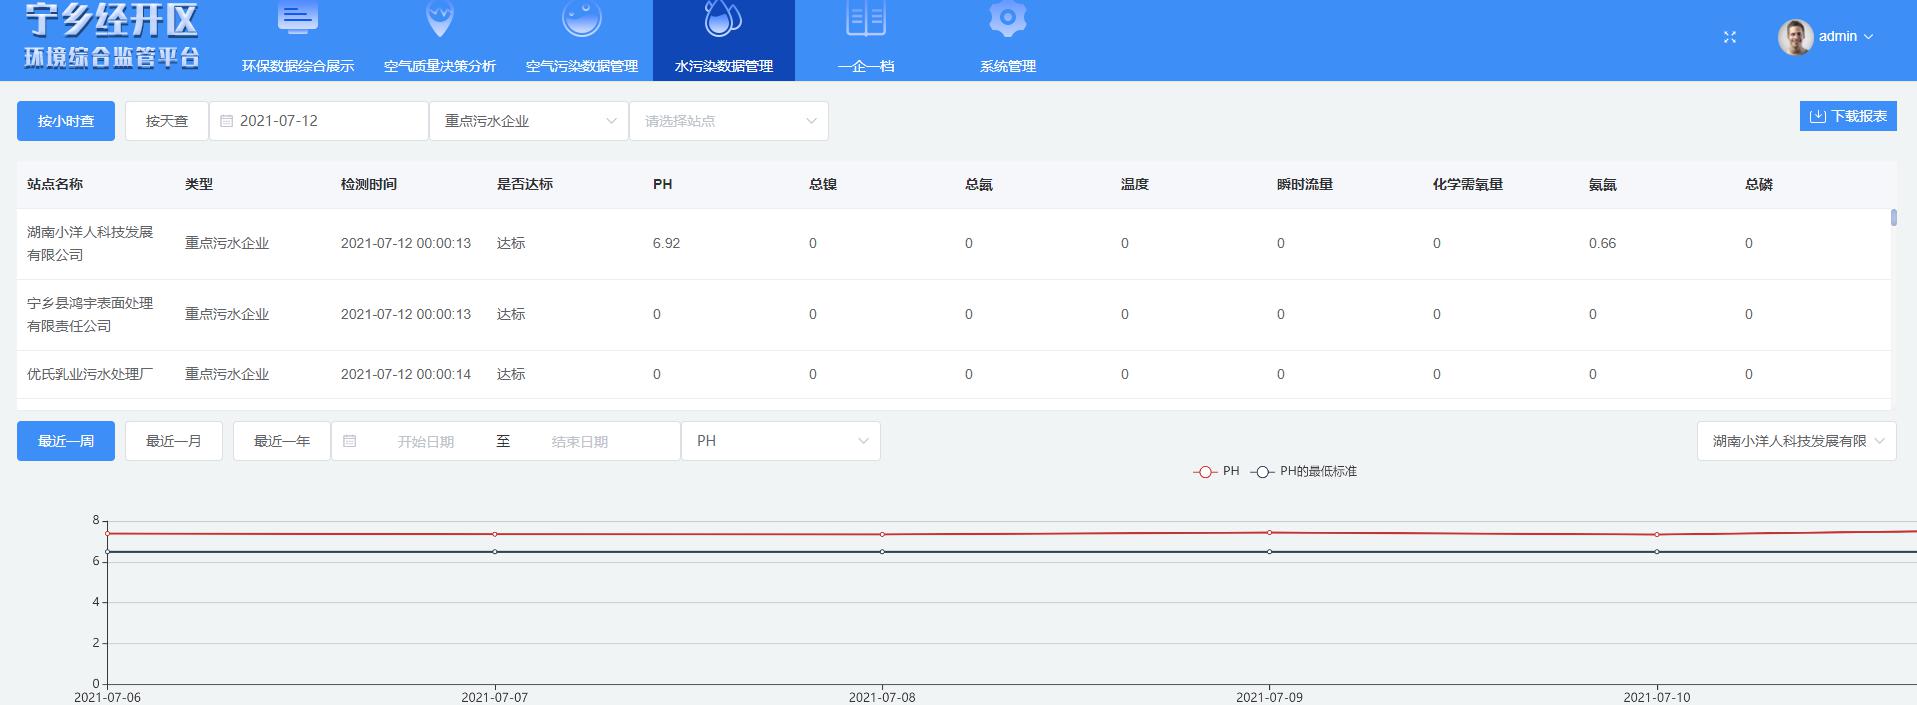Click the 开始日期 input field
Viewport: 1917px width, 705px height.
[425, 441]
